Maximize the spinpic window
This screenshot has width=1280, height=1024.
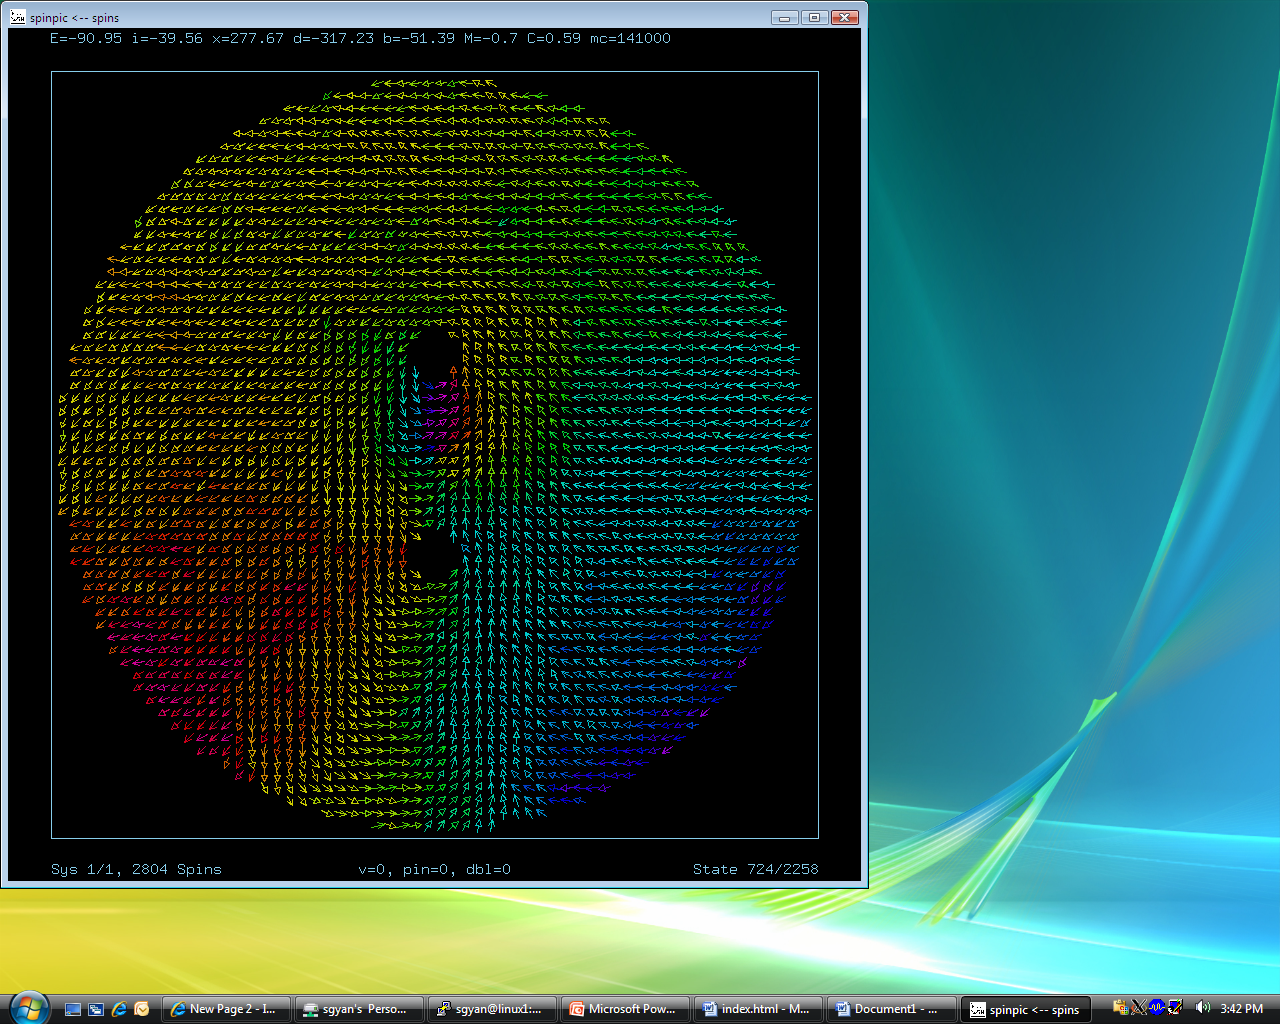[x=814, y=17]
